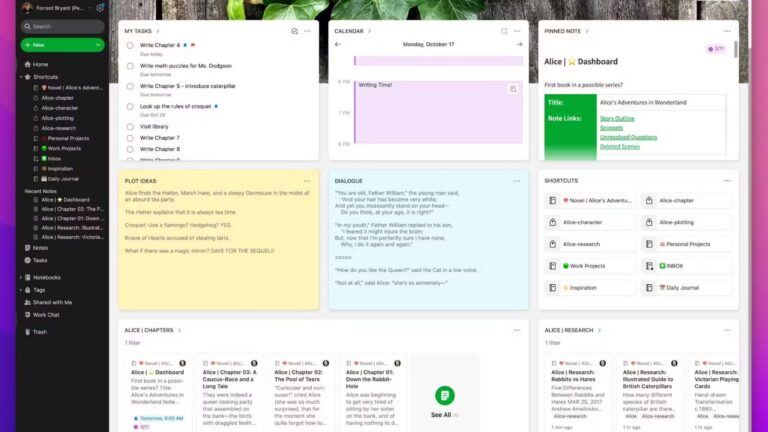
Task: Open My Tasks widget more options
Action: [307, 31]
